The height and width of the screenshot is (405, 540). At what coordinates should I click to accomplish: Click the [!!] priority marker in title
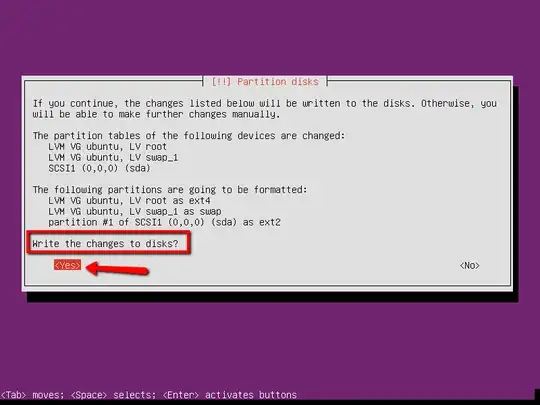[x=221, y=82]
